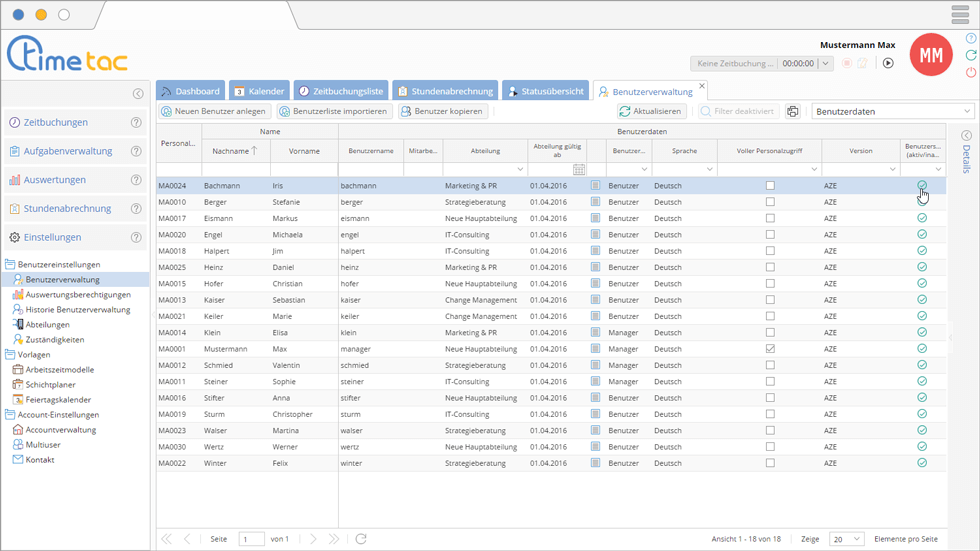Click the Aktualisieren button
Image resolution: width=980 pixels, height=551 pixels.
(x=650, y=112)
